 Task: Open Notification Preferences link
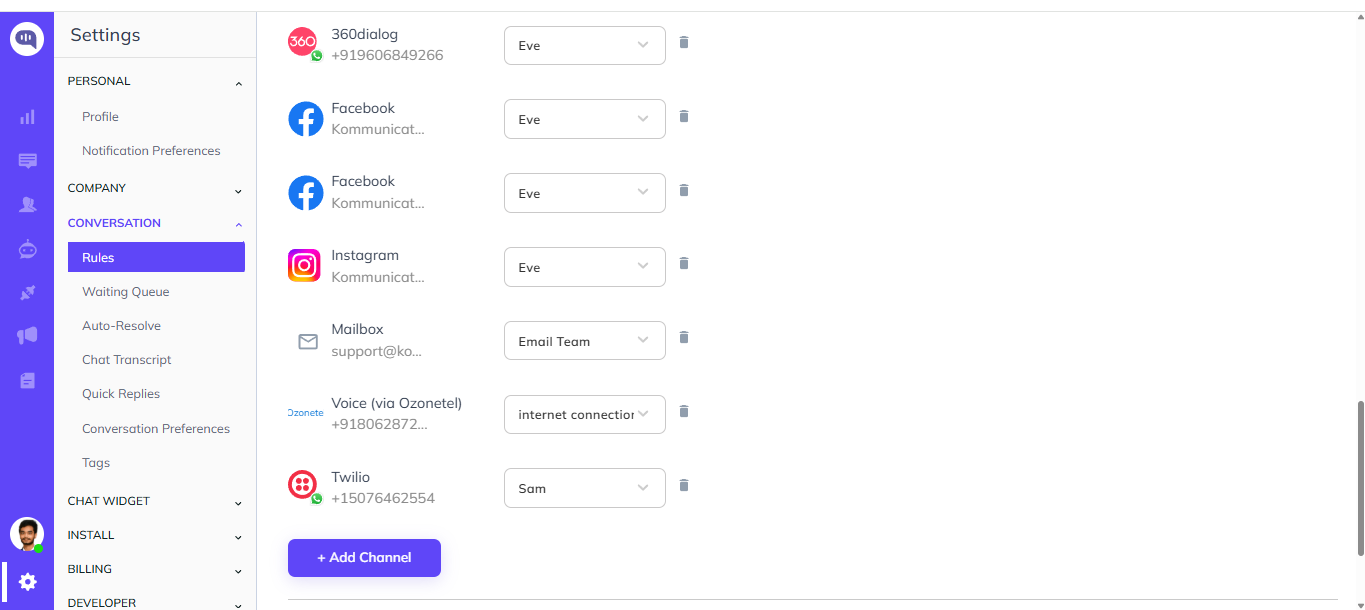(x=151, y=151)
